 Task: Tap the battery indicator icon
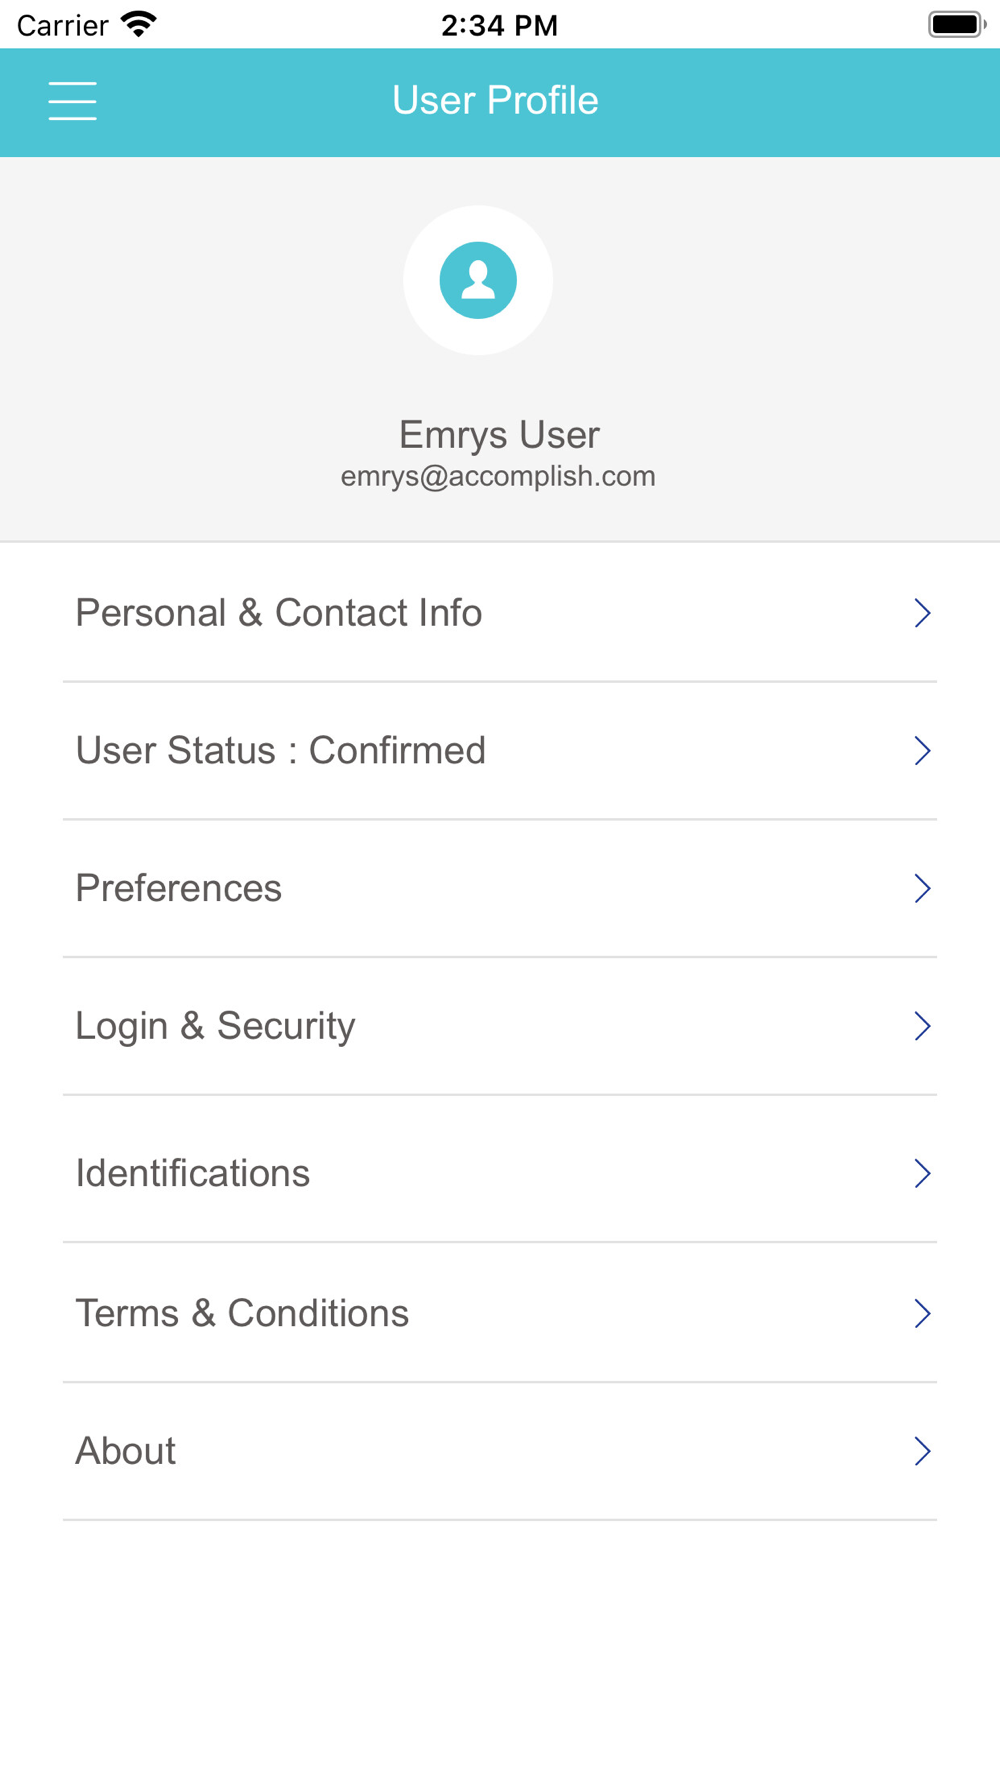957,24
